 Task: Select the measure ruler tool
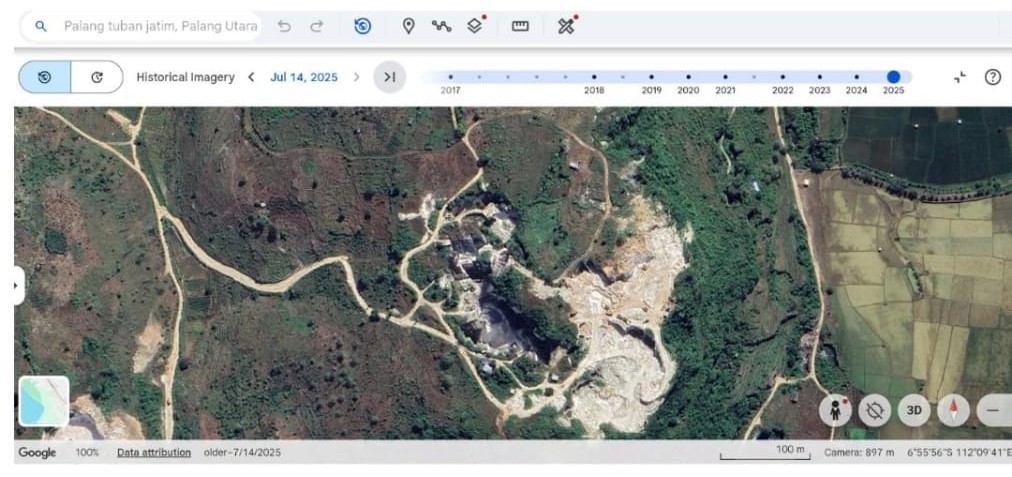(520, 26)
